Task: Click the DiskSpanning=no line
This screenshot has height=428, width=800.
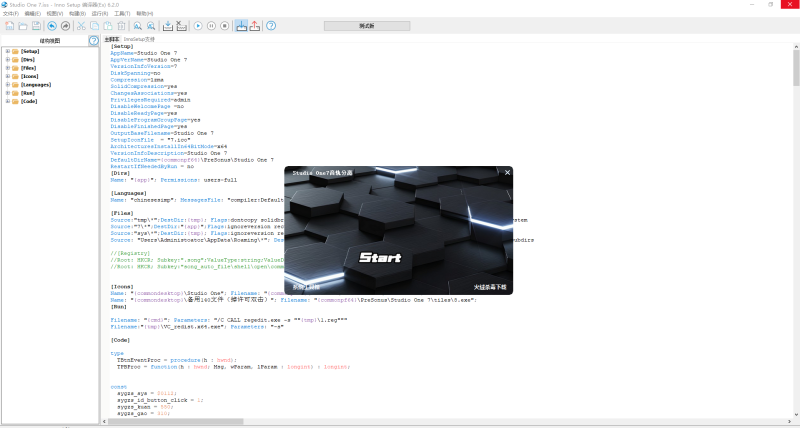Action: [x=135, y=73]
